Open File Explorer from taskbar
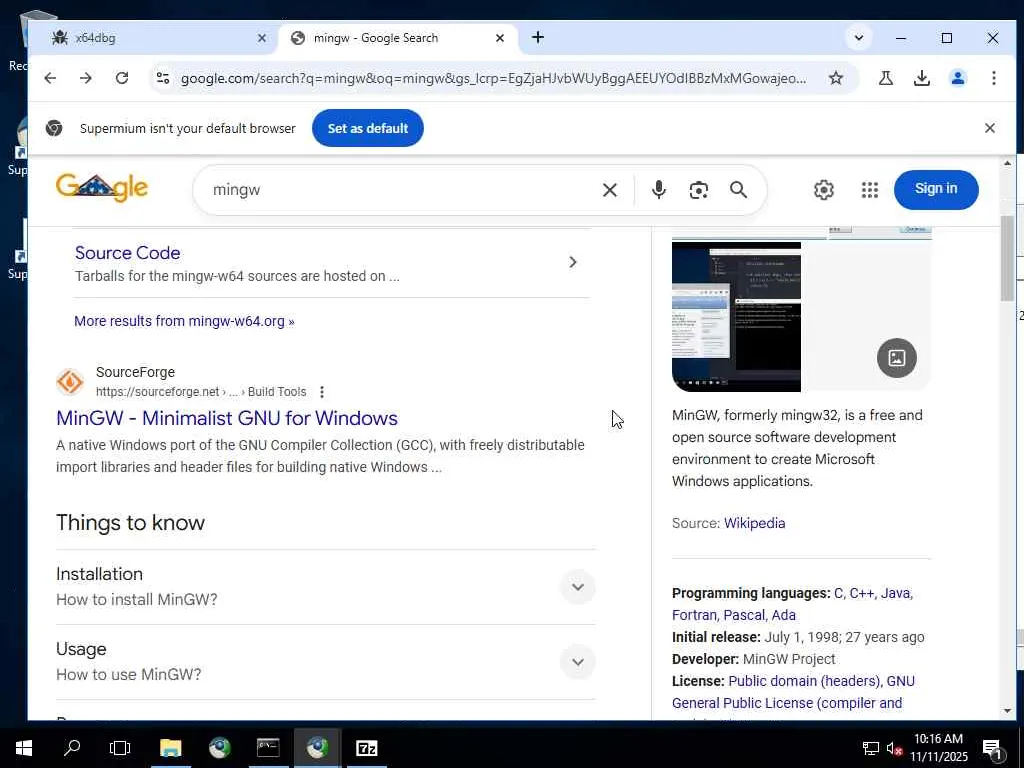This screenshot has width=1024, height=768. [x=170, y=748]
